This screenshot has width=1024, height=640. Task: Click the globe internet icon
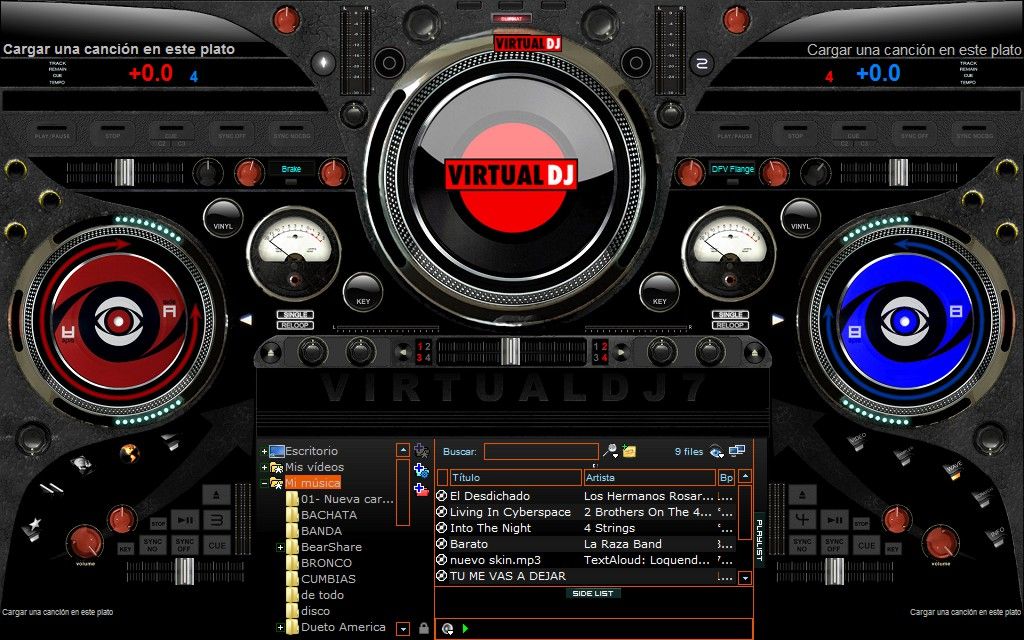[x=130, y=453]
